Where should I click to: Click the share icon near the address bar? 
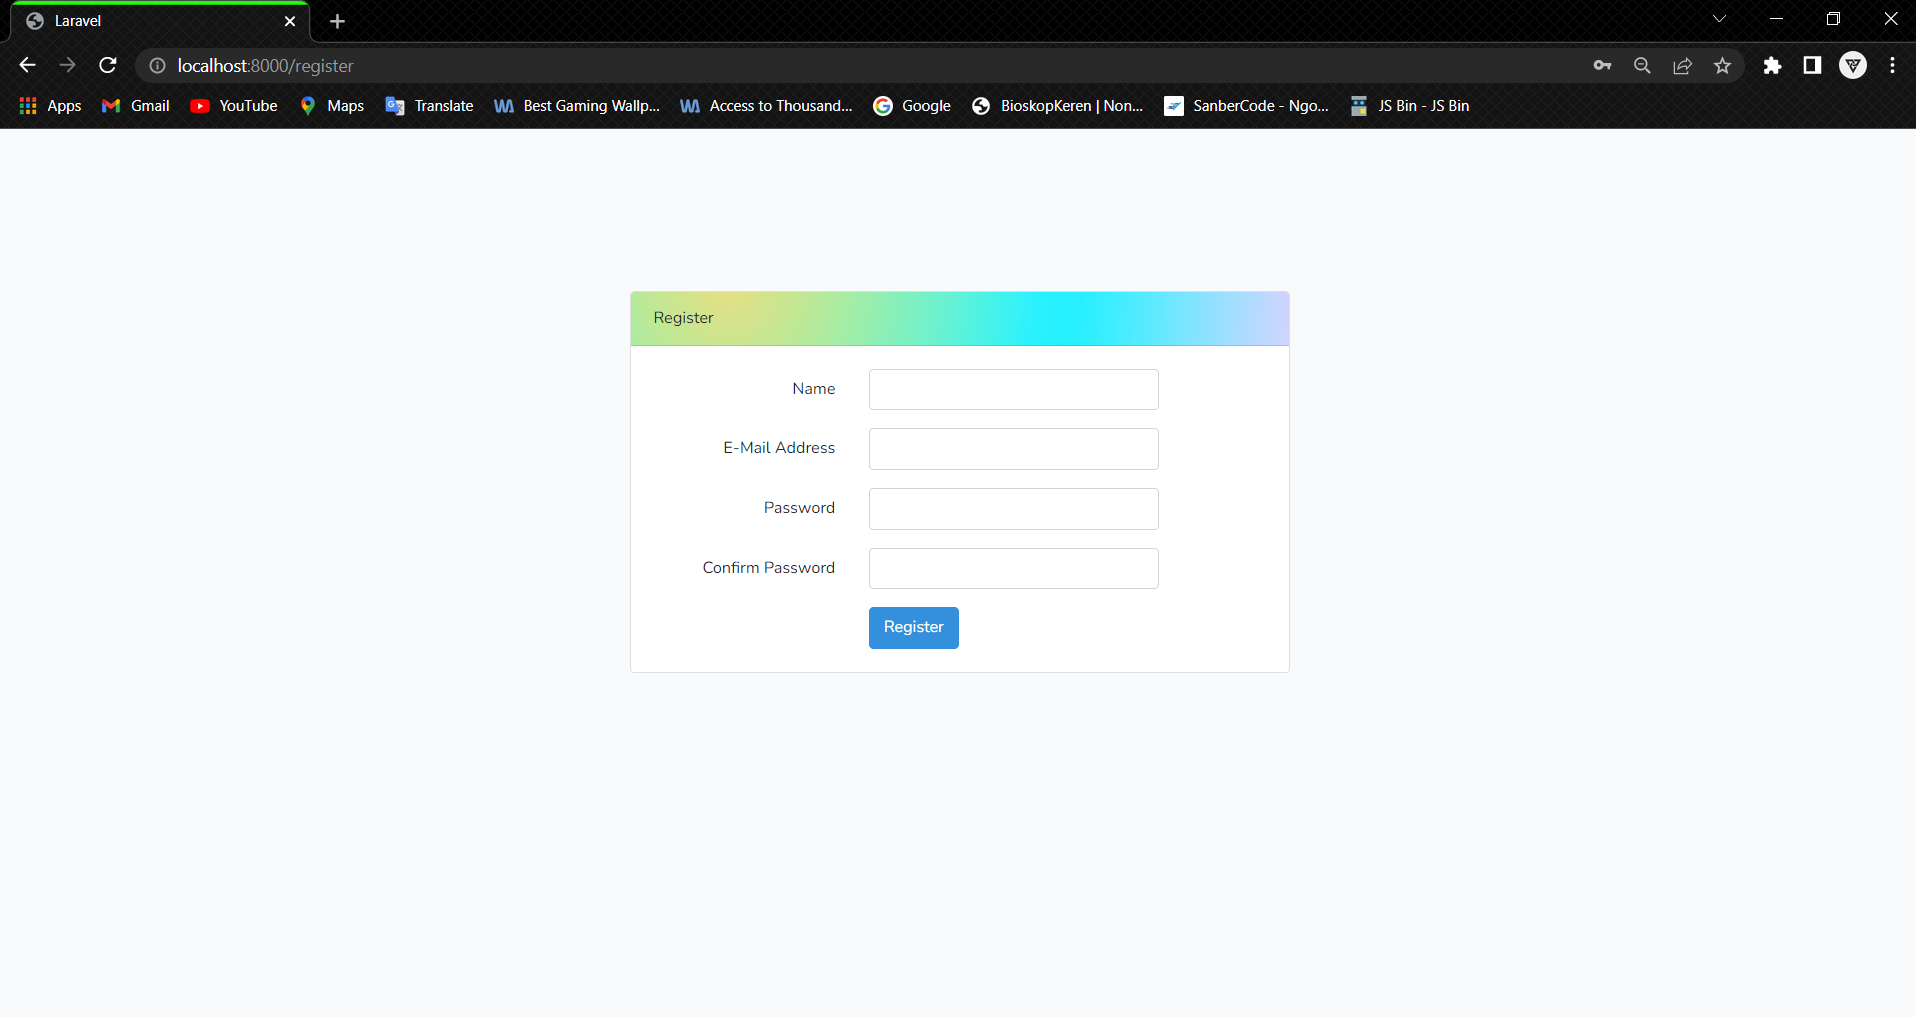[1682, 65]
